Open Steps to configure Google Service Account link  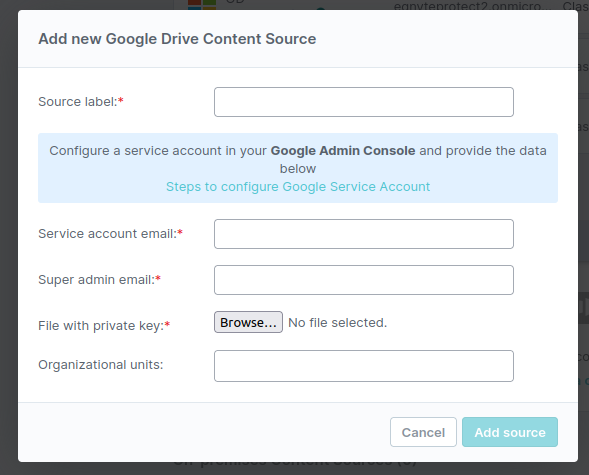pyautogui.click(x=298, y=187)
